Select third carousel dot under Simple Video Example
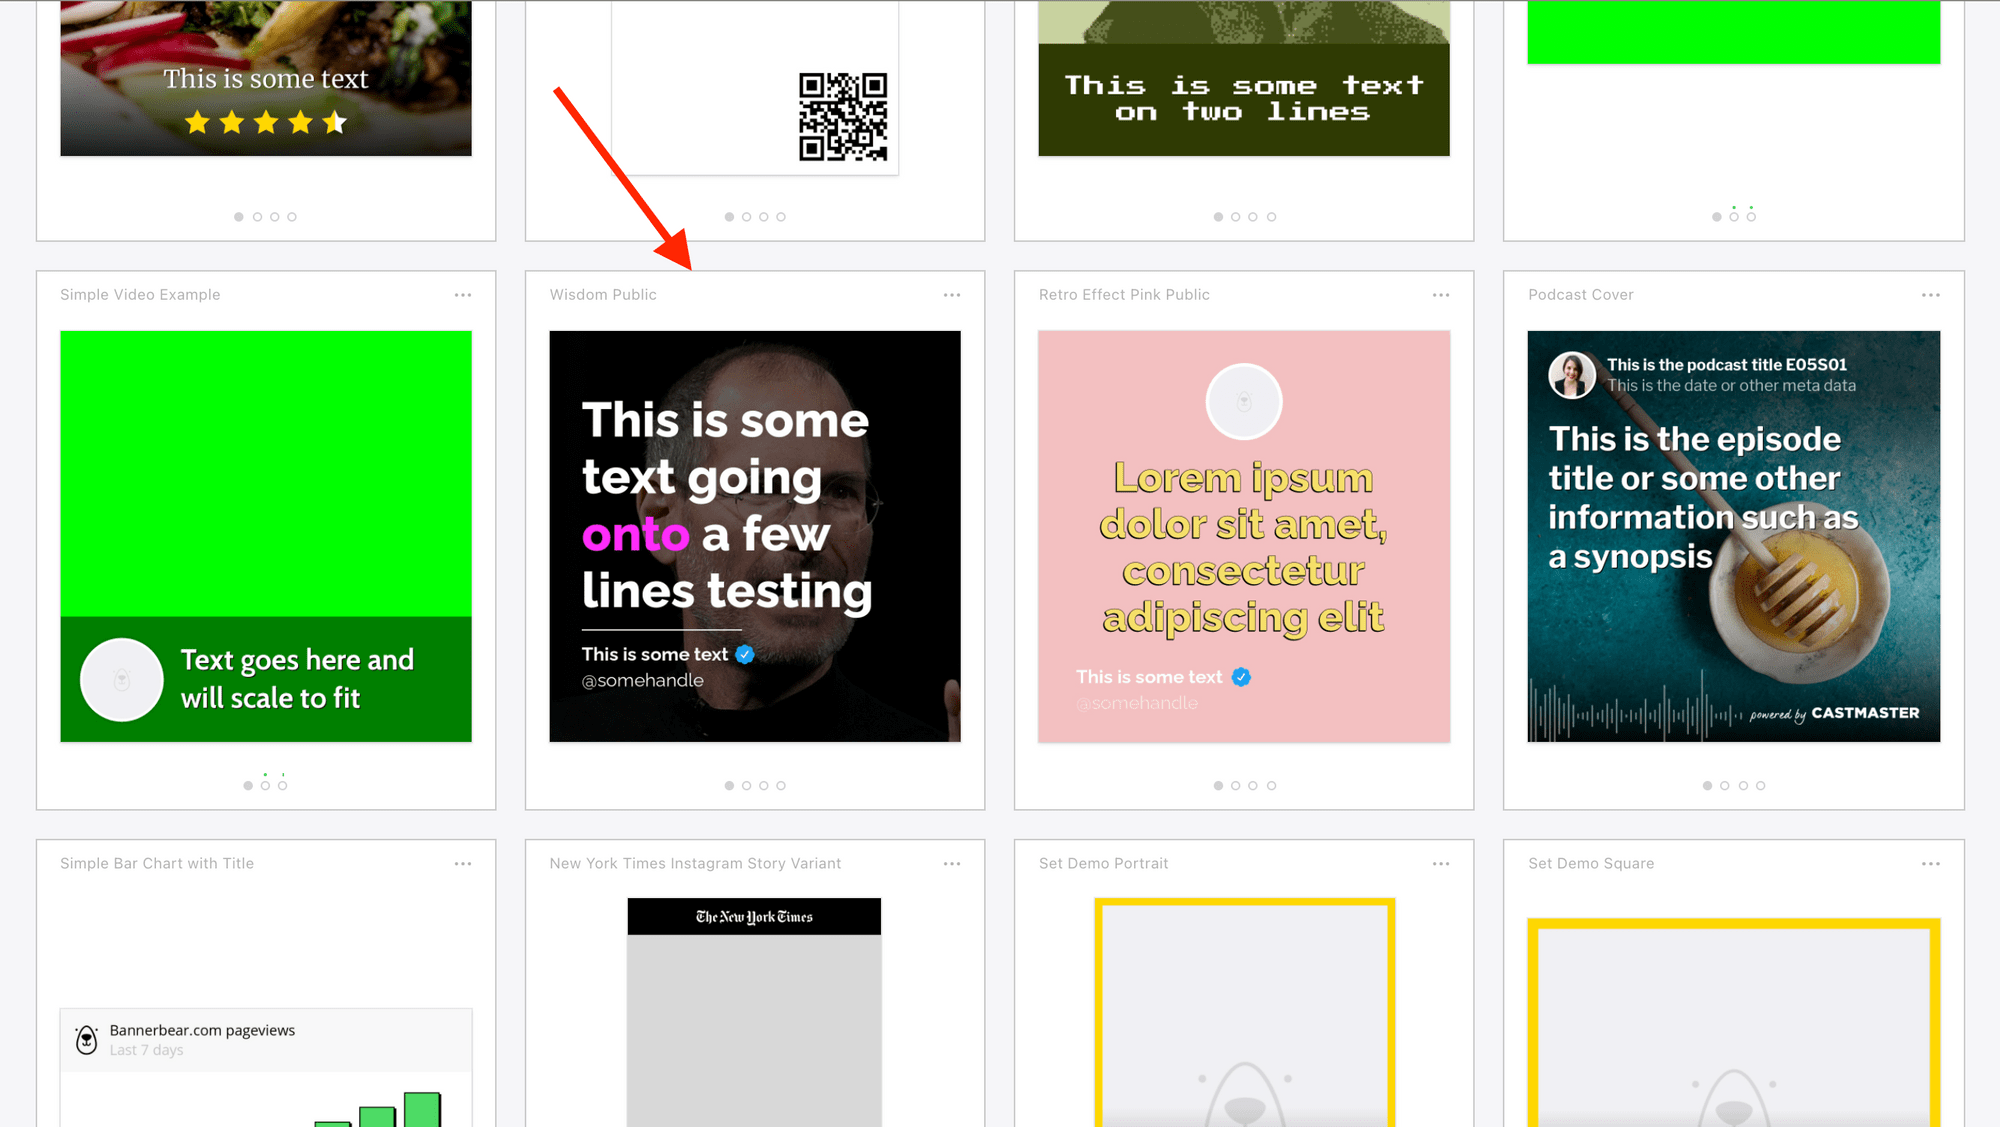This screenshot has height=1127, width=2000. tap(283, 786)
